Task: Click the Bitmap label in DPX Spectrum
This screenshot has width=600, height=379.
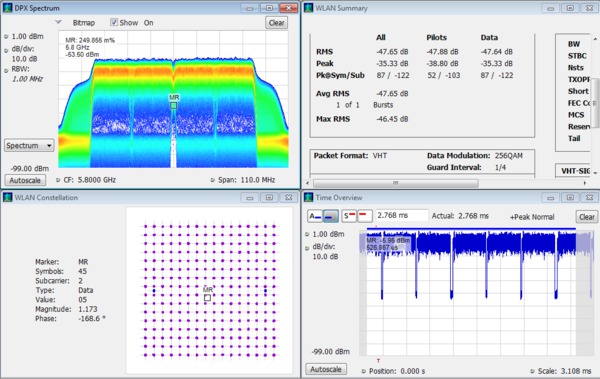Action: point(84,23)
